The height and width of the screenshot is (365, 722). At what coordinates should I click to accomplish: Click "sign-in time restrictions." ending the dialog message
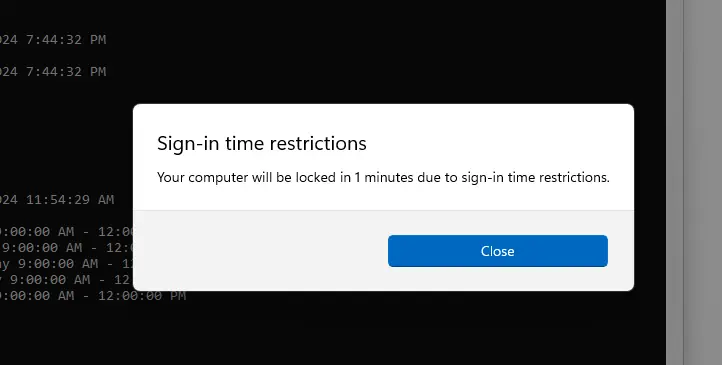click(536, 177)
